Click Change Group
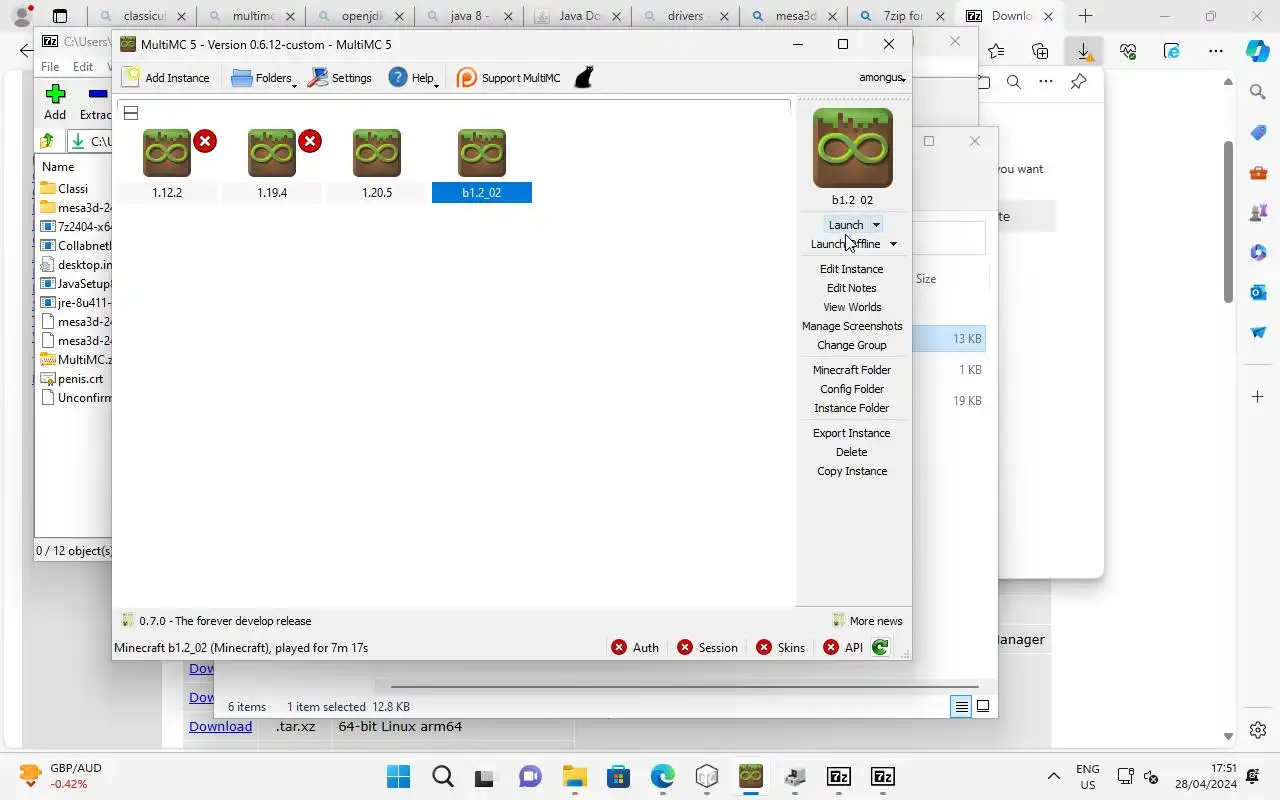1280x800 pixels. click(x=852, y=345)
